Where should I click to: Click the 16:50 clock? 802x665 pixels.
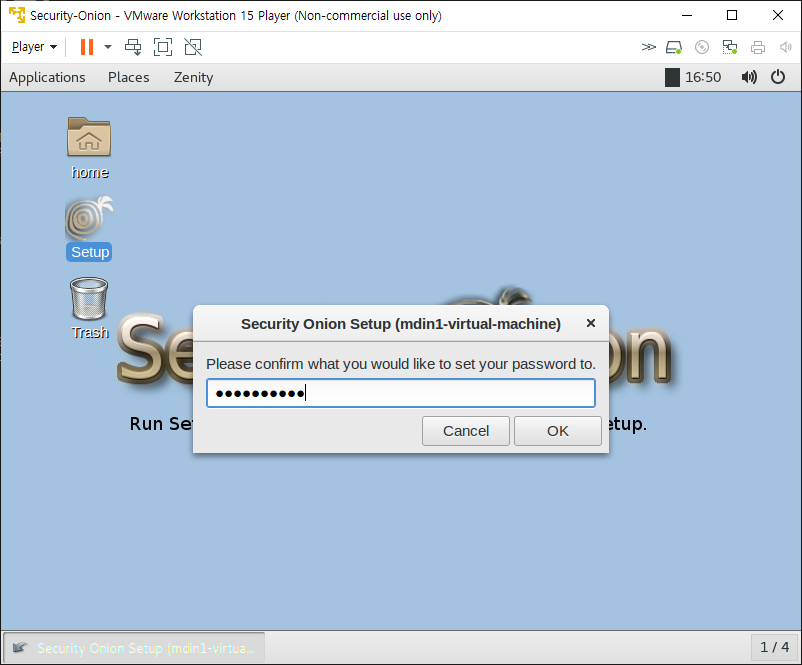703,77
